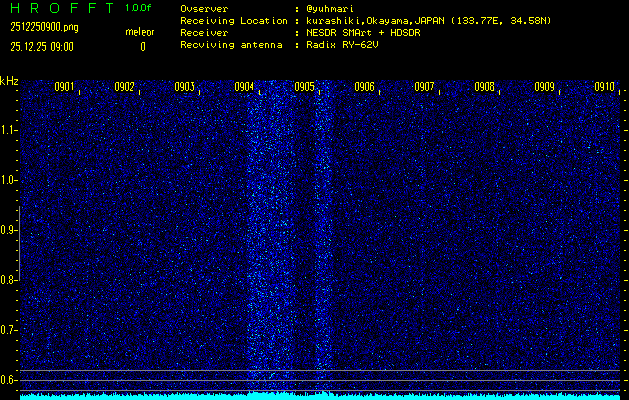Image resolution: width=629 pixels, height=400 pixels.
Task: Click the HROFFT program title
Action: [x=63, y=8]
